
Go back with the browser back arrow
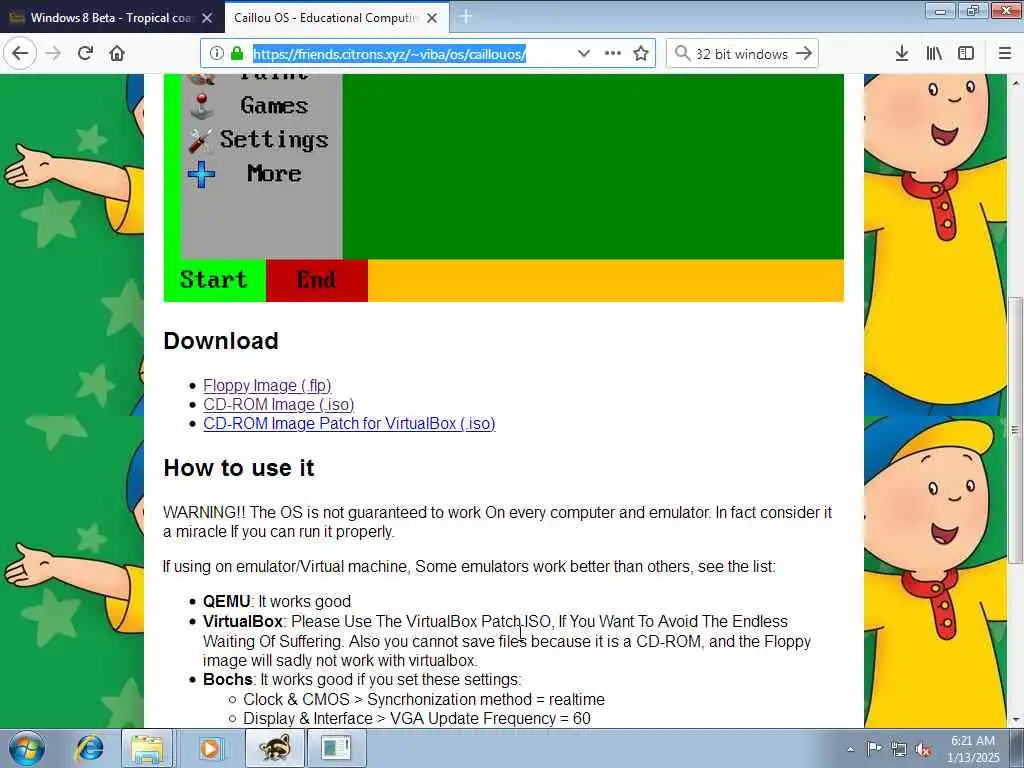tap(20, 53)
